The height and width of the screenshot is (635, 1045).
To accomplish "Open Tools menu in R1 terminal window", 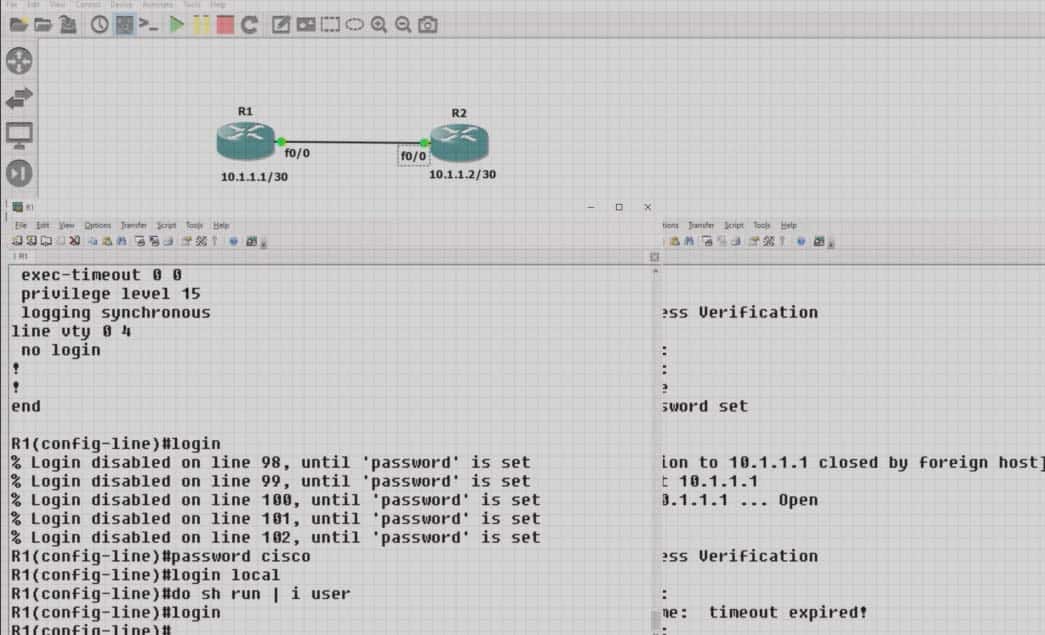I will pyautogui.click(x=194, y=225).
